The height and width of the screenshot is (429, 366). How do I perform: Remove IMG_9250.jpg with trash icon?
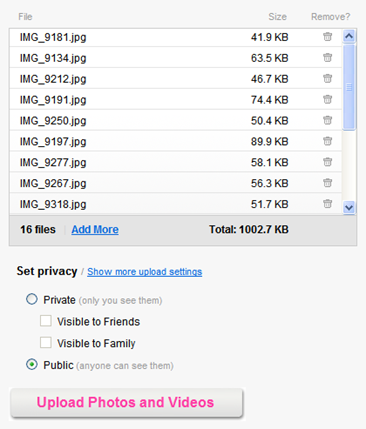tap(327, 120)
